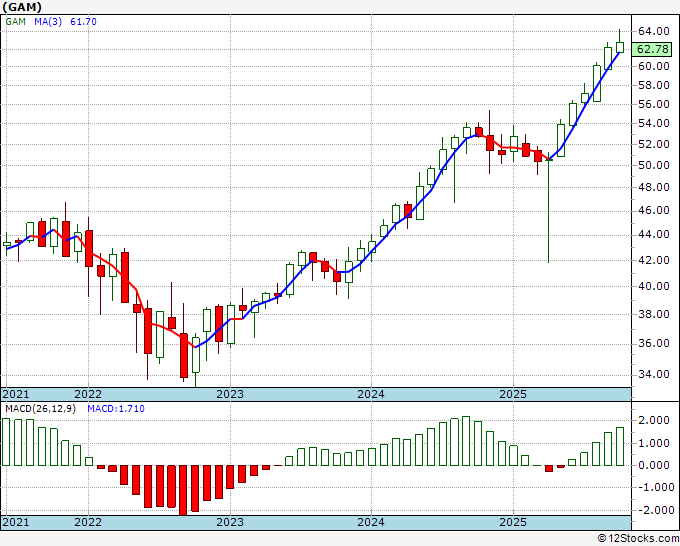Click the 36.00 price axis label

pyautogui.click(x=654, y=343)
